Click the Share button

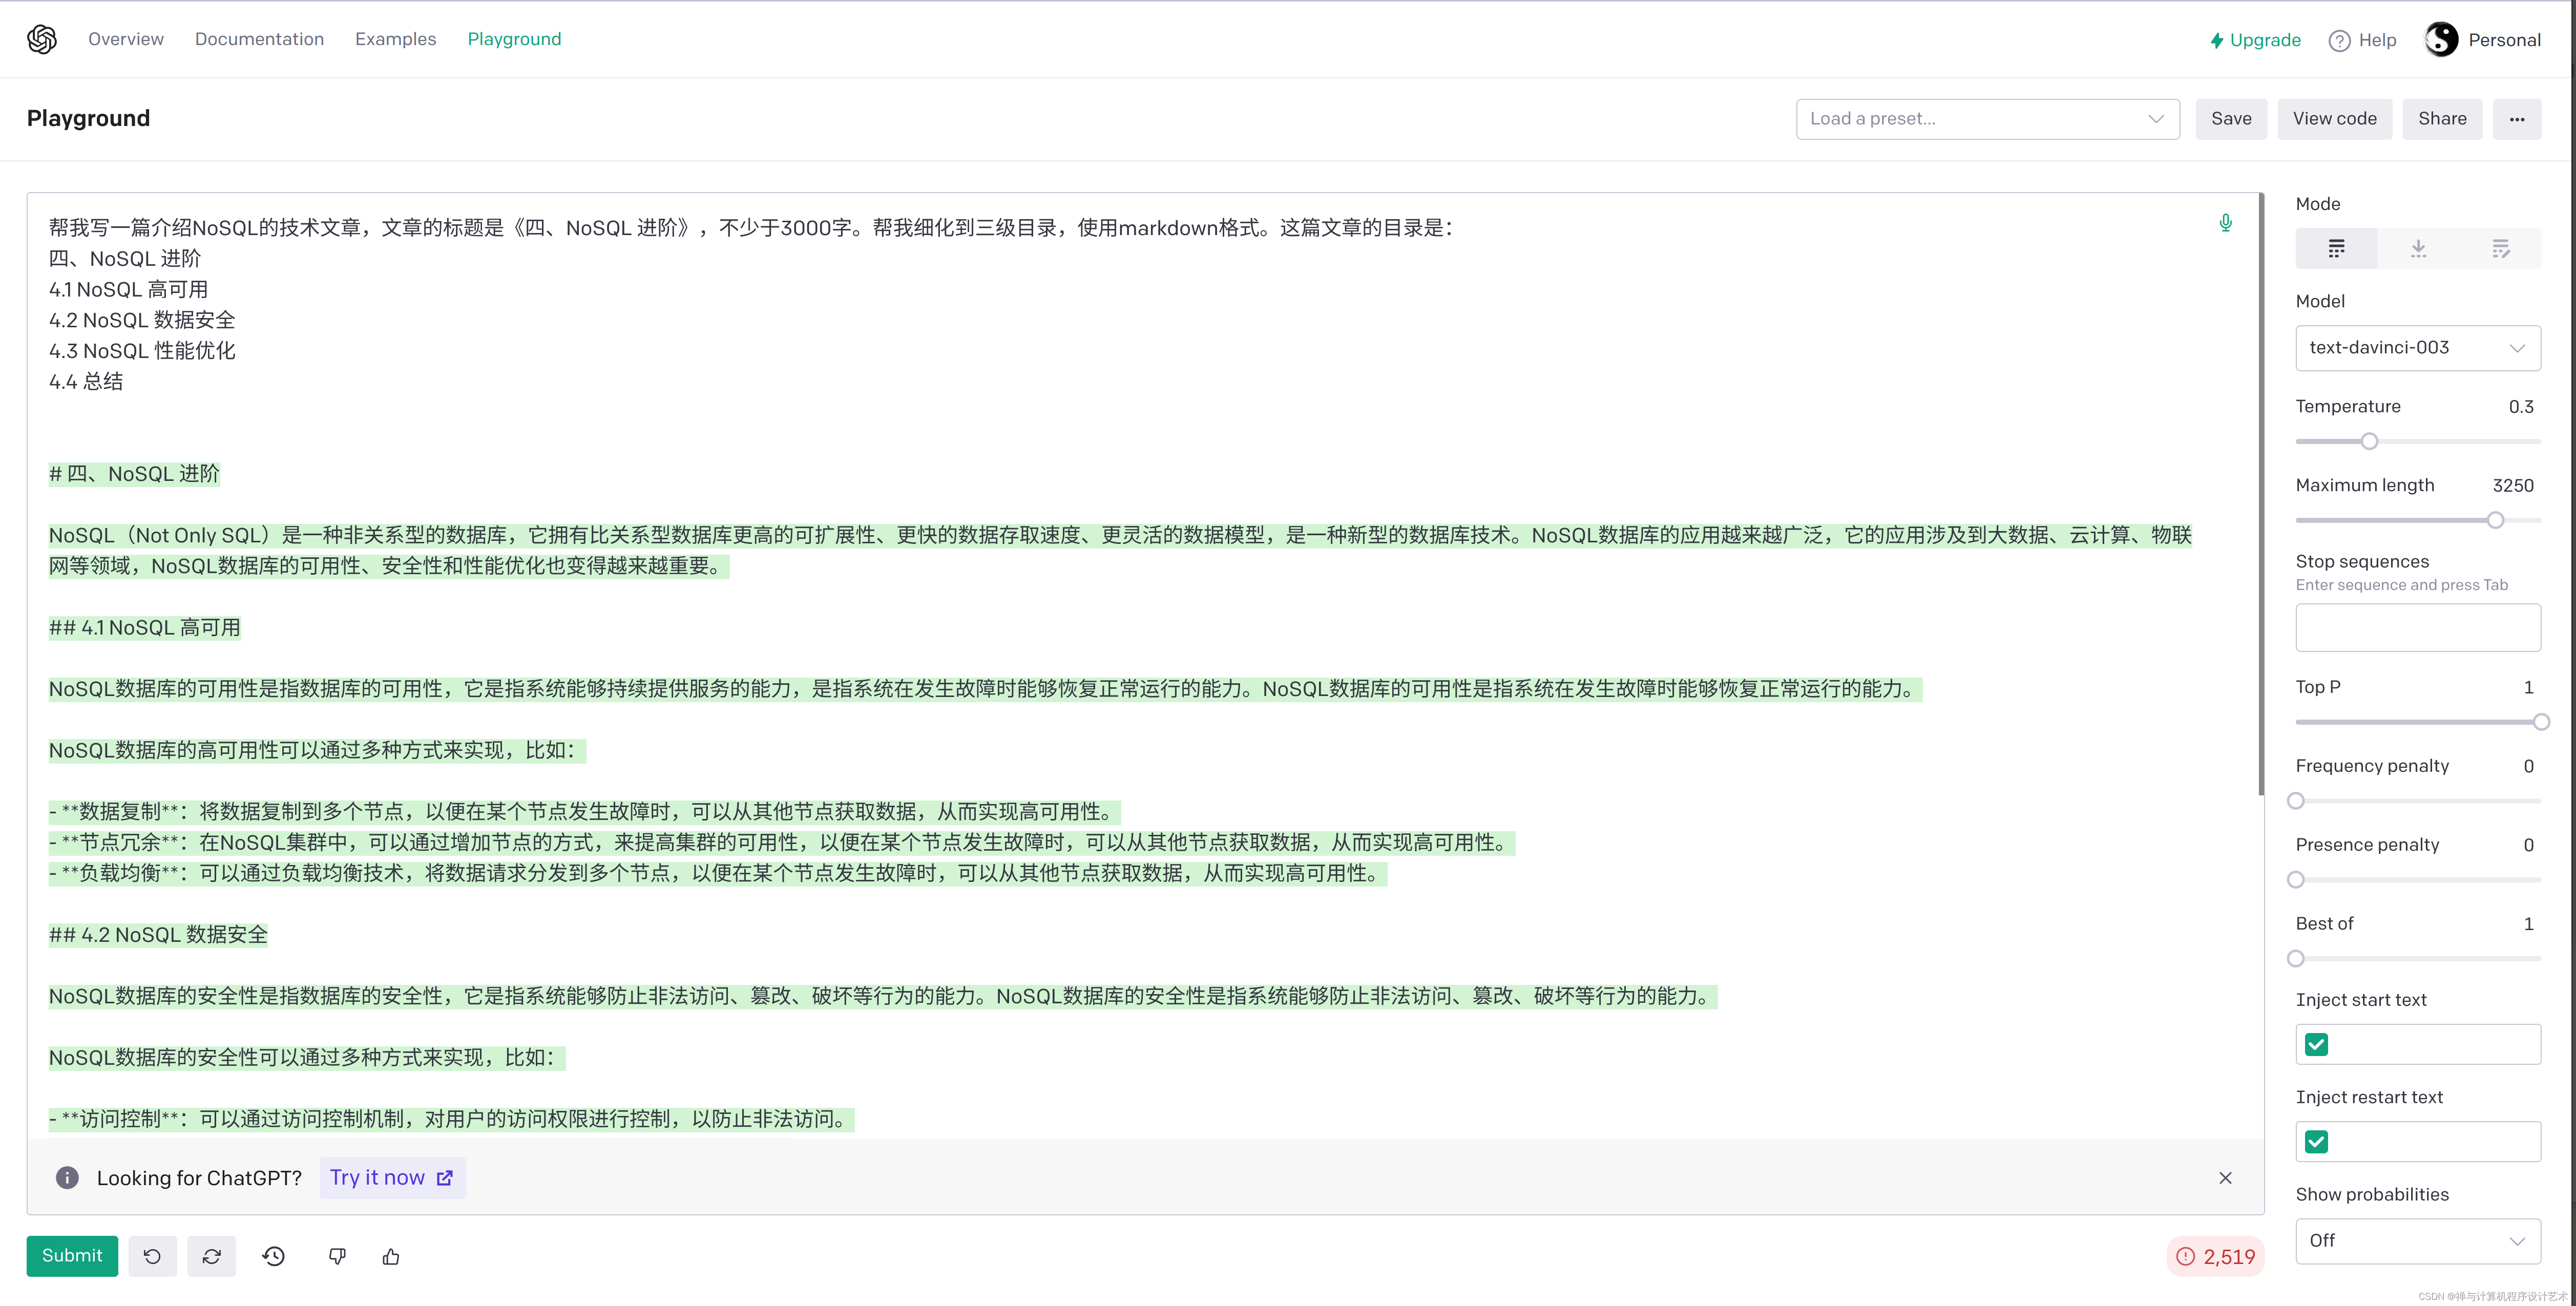pos(2441,118)
